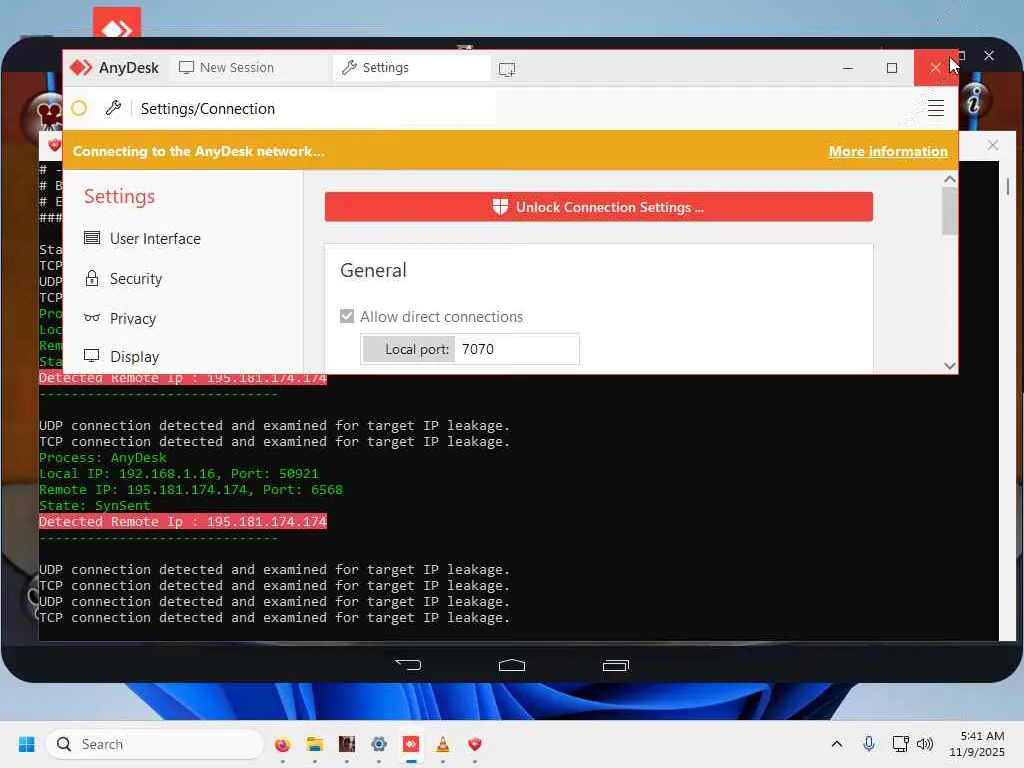Click 'Remote IP: 195.181.174.174, Port: 6568' line
The height and width of the screenshot is (768, 1024).
[191, 490]
